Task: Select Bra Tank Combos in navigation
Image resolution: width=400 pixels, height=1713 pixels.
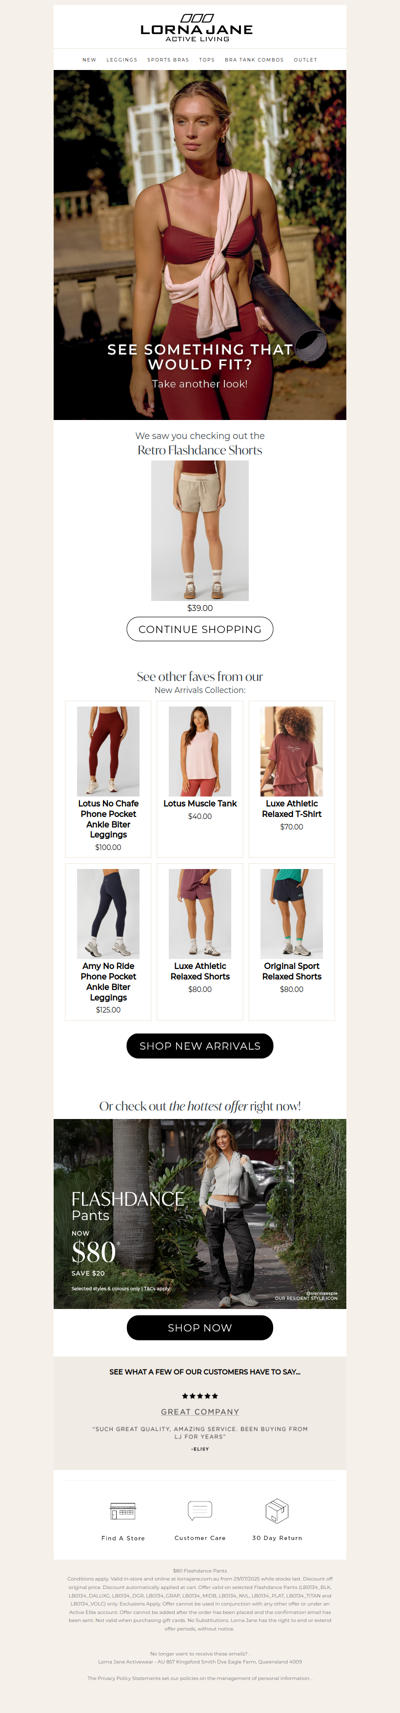Action: point(254,60)
